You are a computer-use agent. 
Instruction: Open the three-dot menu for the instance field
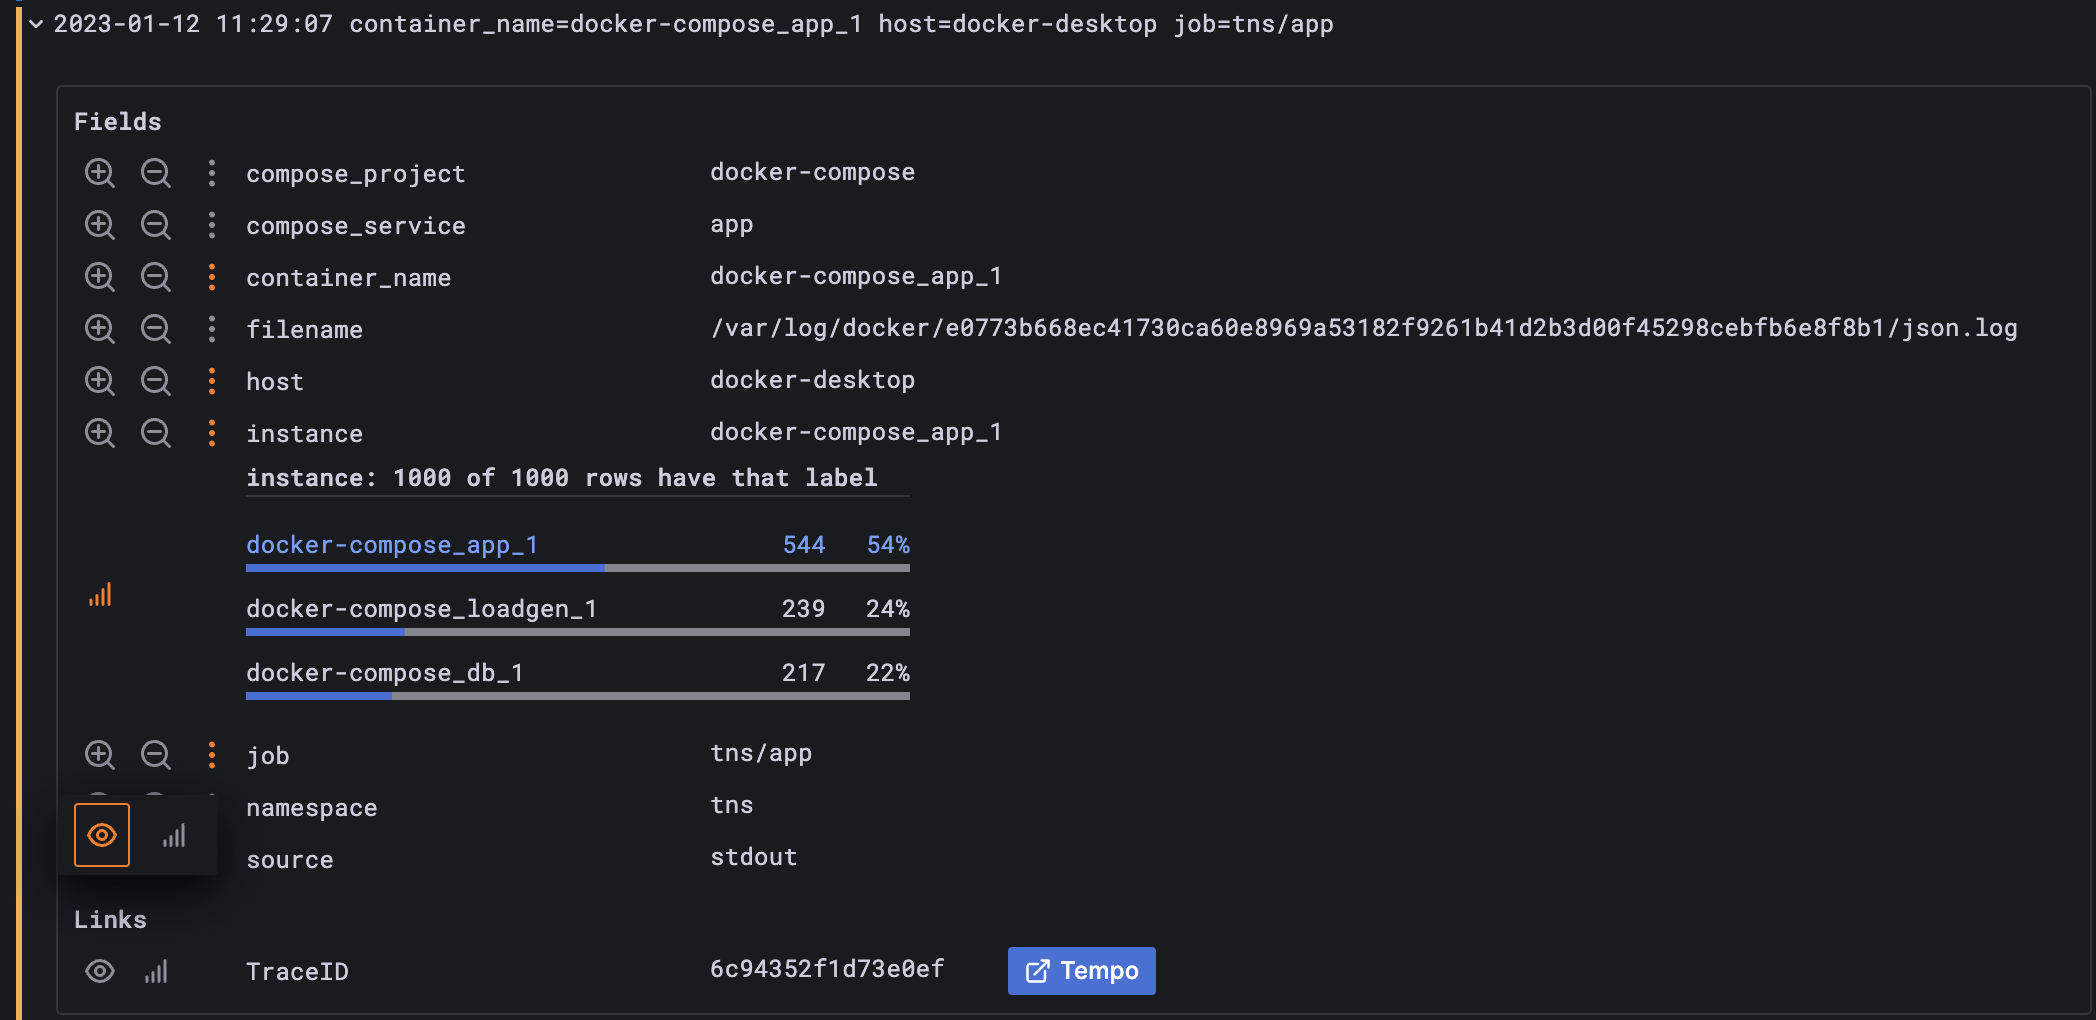(212, 433)
